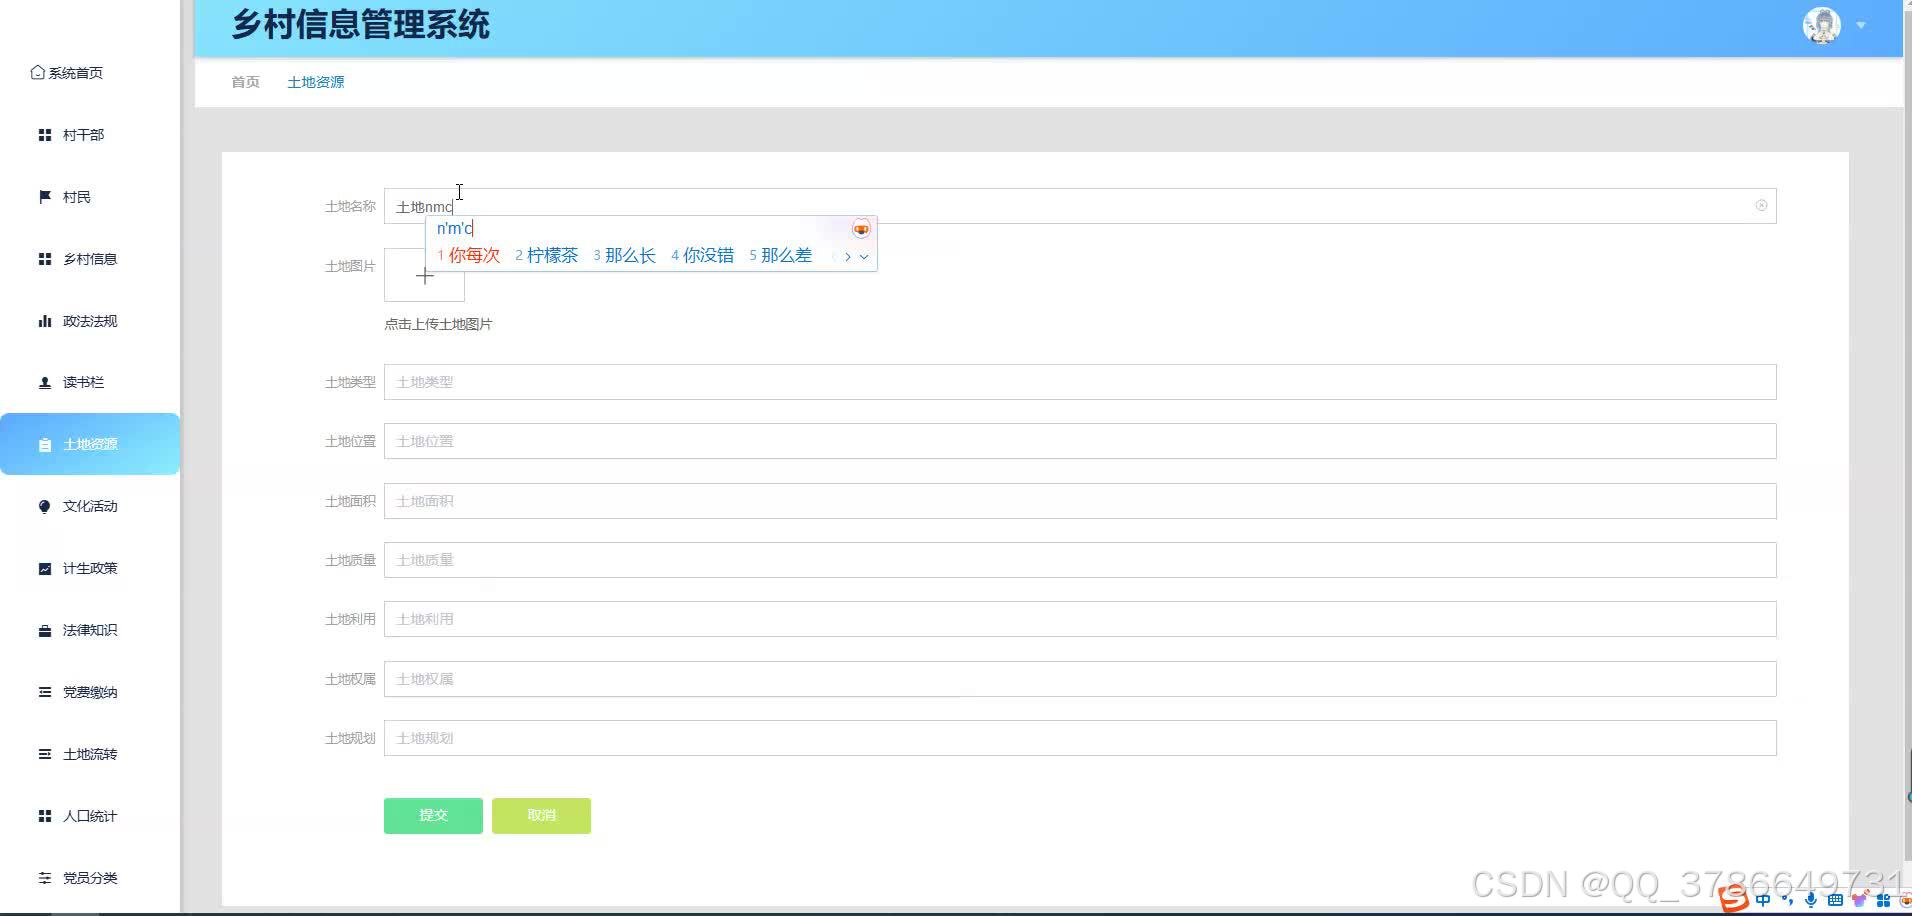
Task: Clear the 土地名称 field with the circle-x icon
Action: (1761, 206)
